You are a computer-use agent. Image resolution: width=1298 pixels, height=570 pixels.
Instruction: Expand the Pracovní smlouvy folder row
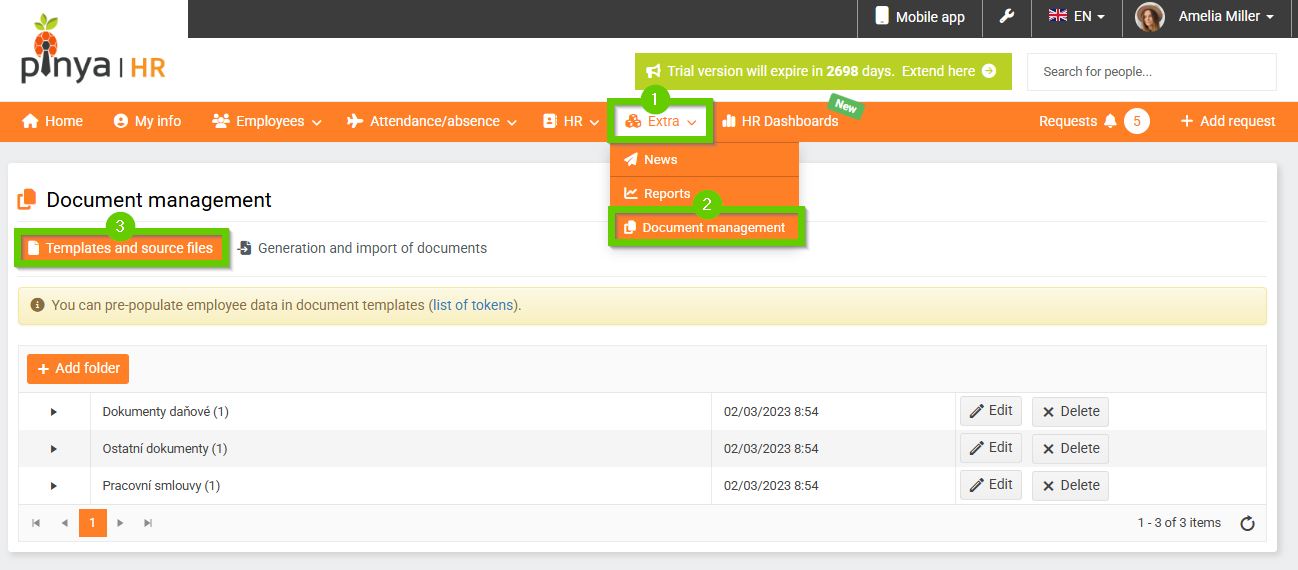click(54, 486)
